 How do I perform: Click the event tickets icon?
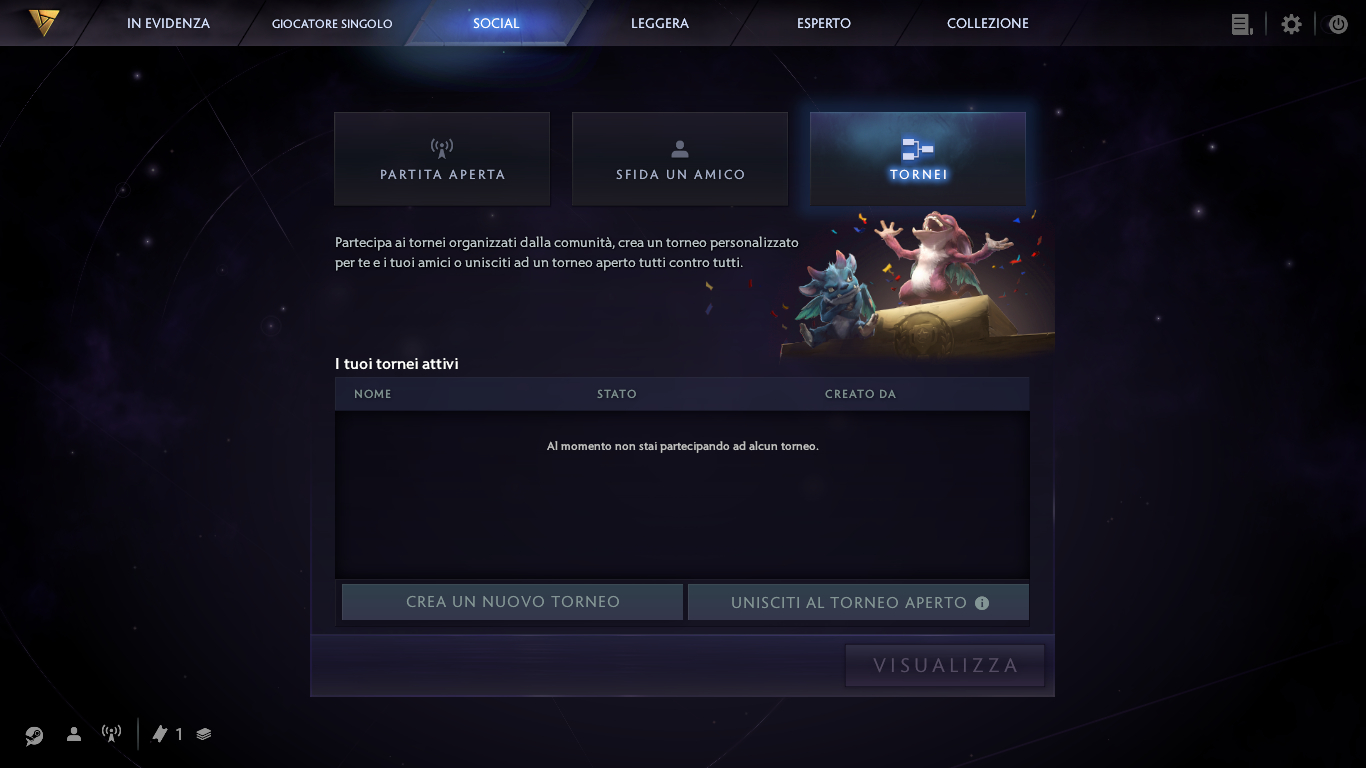click(160, 734)
